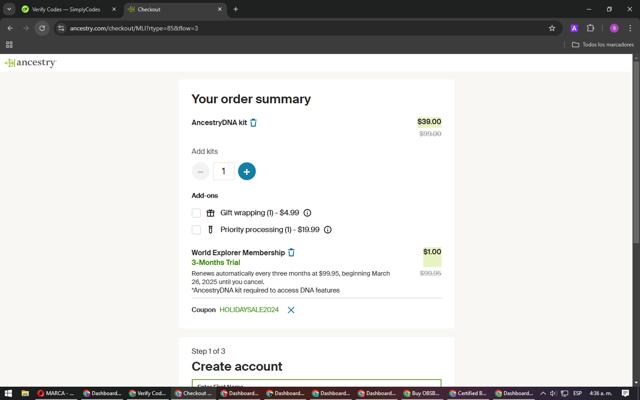Show hidden system tray icons
This screenshot has width=640, height=400.
[x=543, y=393]
